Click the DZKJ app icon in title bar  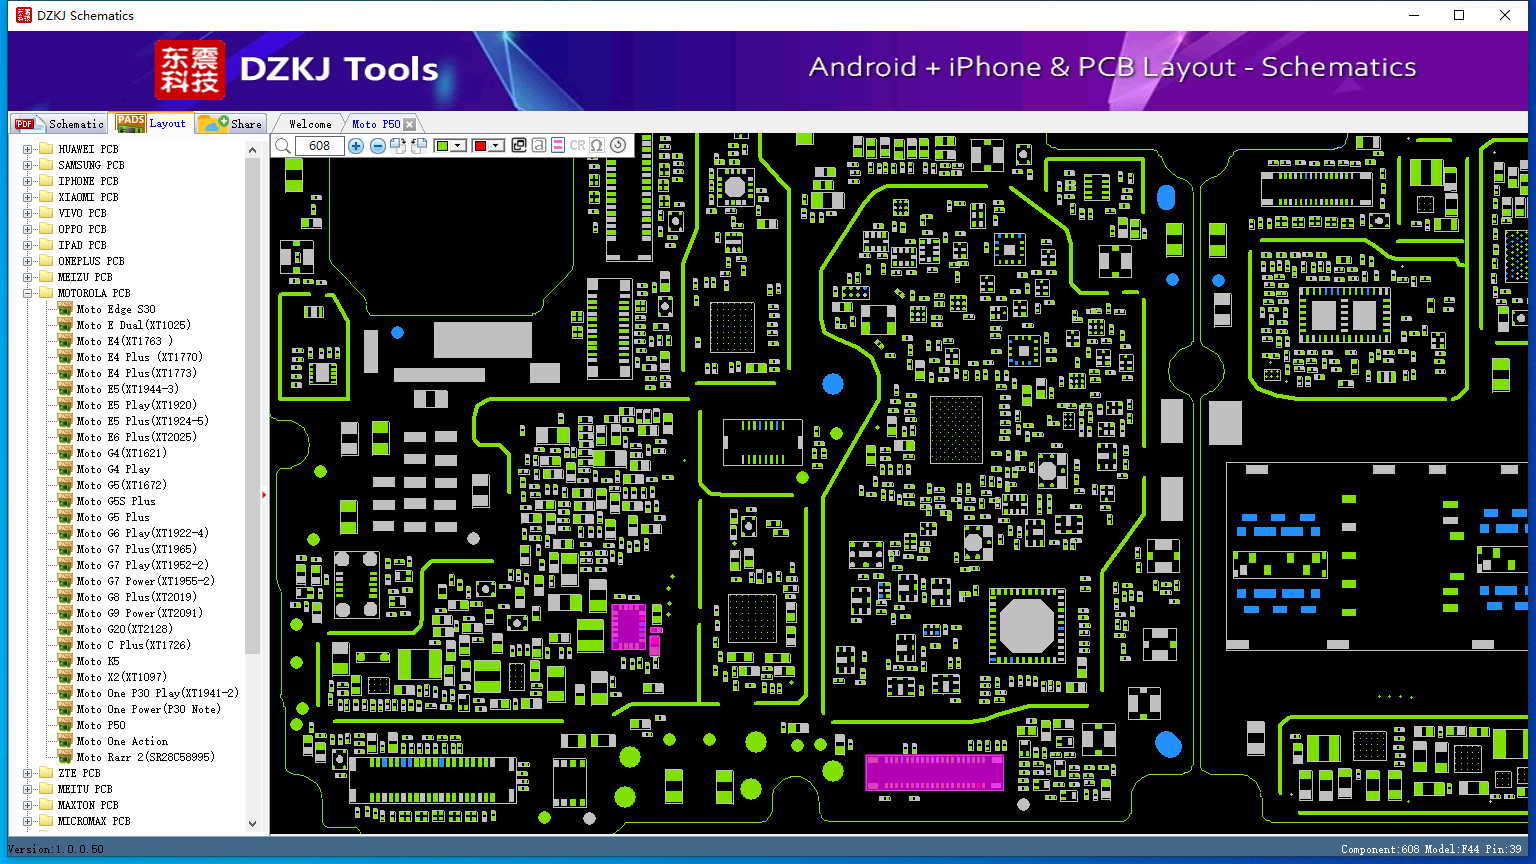(24, 15)
